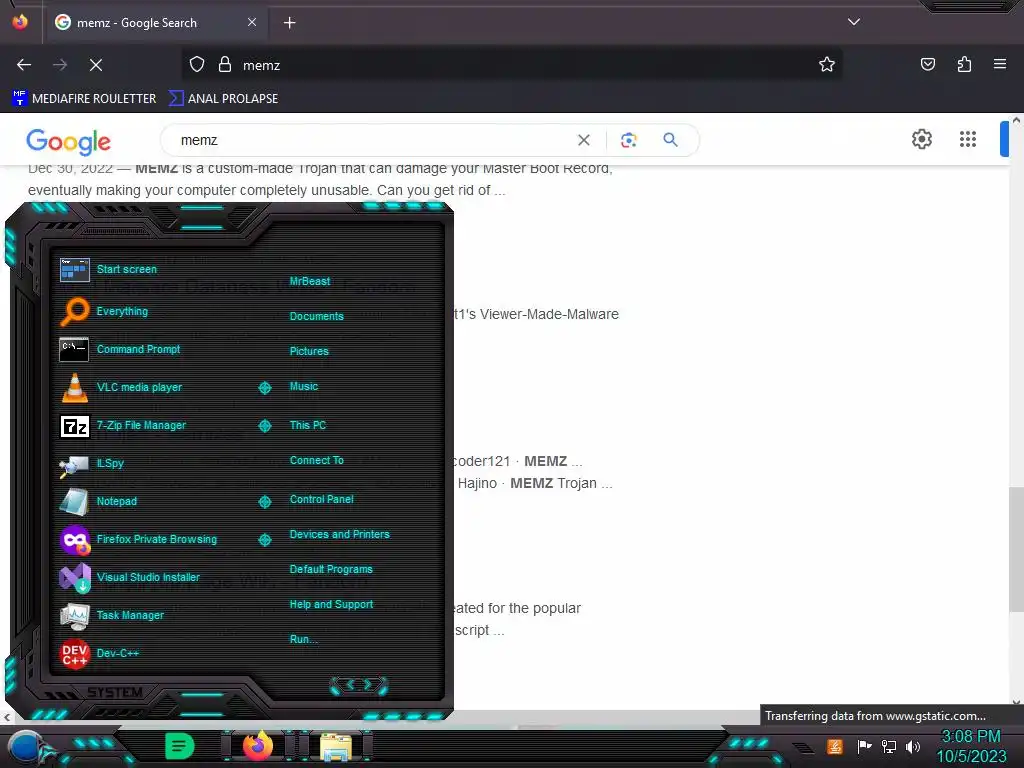Viewport: 1024px width, 768px height.
Task: Open the Firefox View pinned button
Action: pyautogui.click(x=20, y=22)
